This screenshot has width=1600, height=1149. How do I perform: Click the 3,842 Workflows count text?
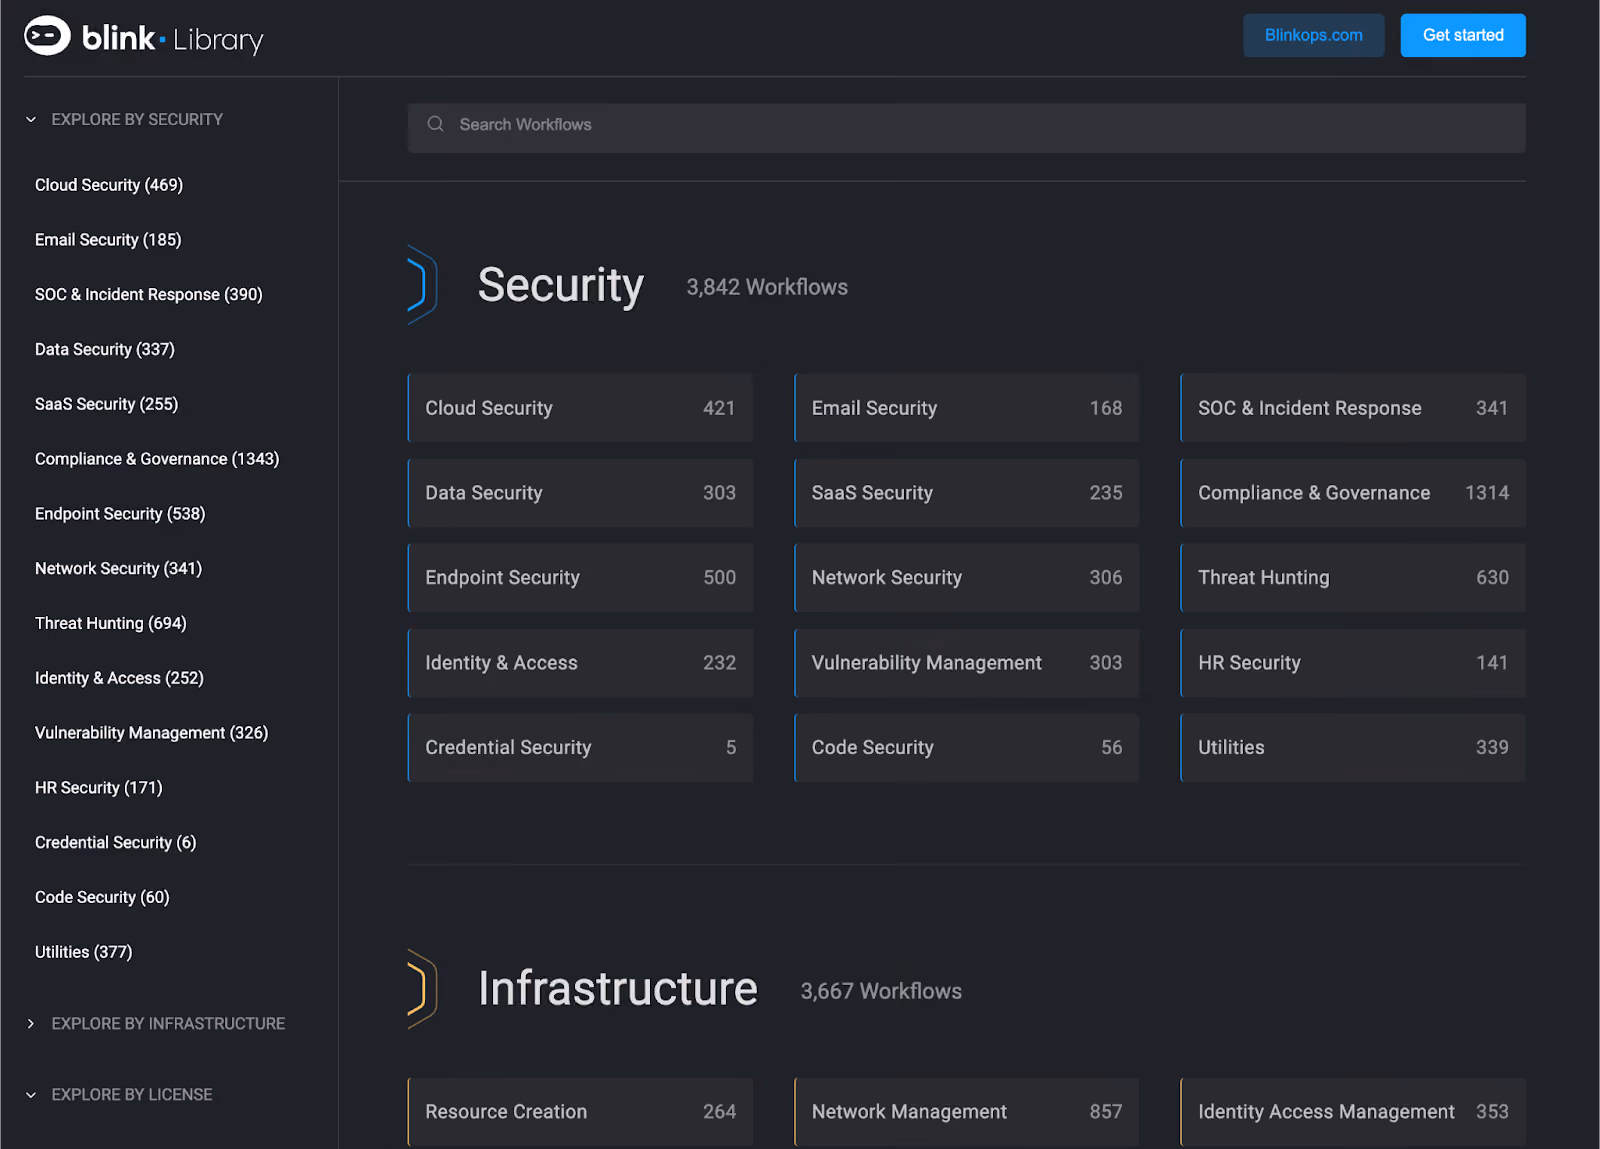(x=767, y=288)
